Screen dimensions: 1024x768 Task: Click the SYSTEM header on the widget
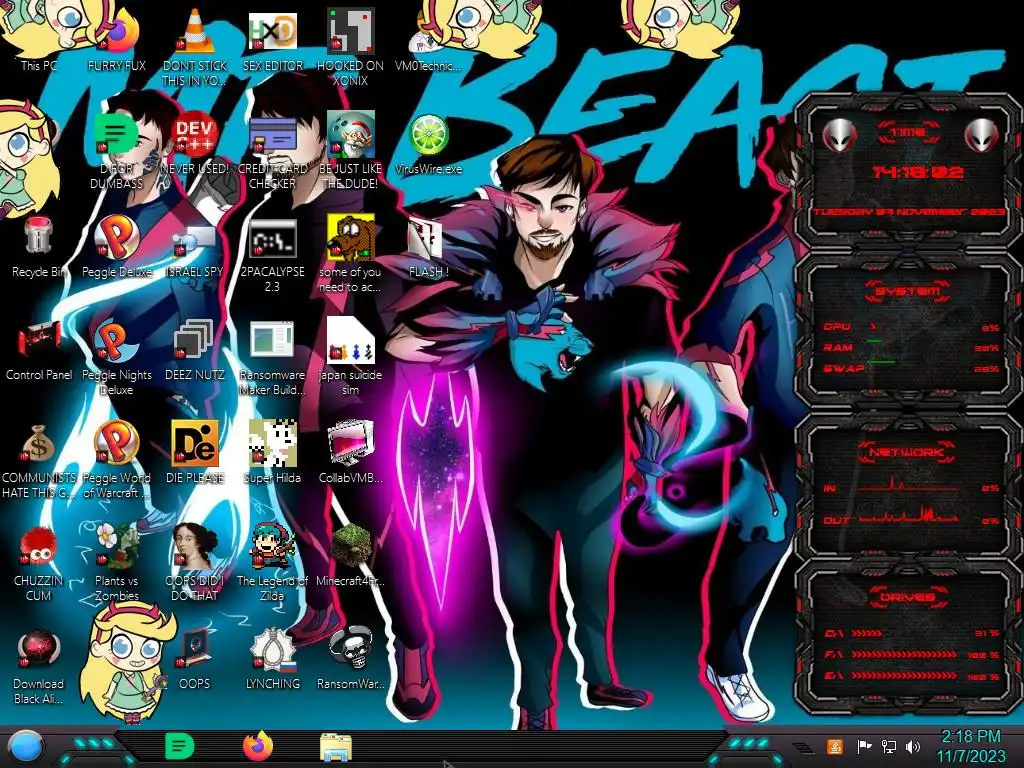click(x=907, y=291)
